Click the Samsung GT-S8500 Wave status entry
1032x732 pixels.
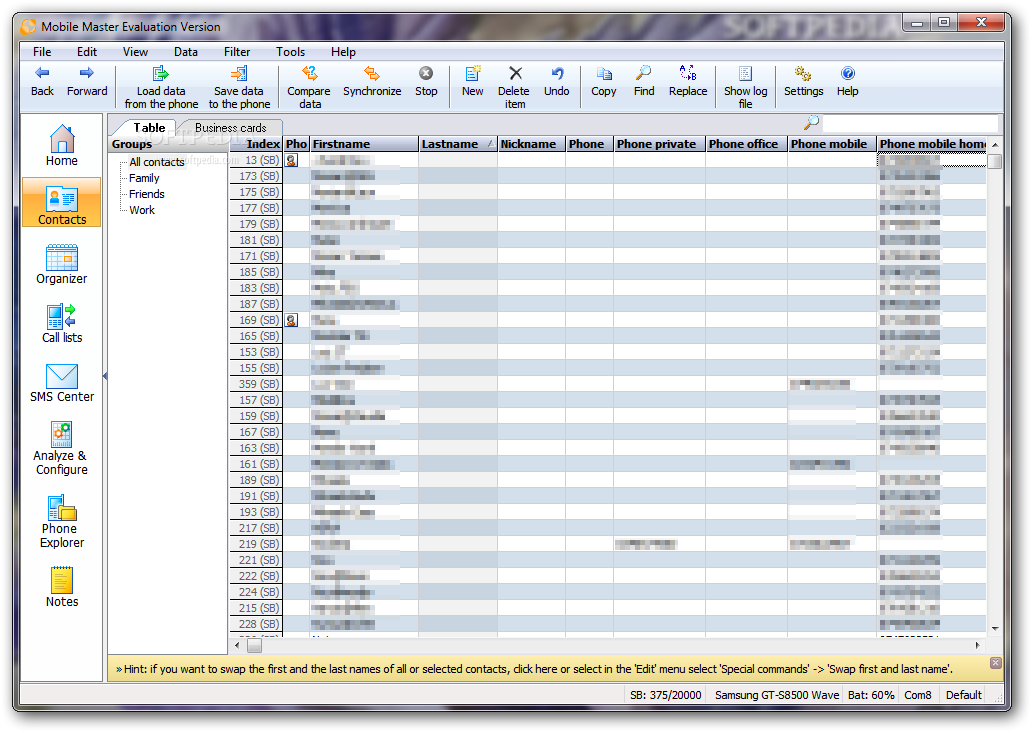[x=777, y=695]
